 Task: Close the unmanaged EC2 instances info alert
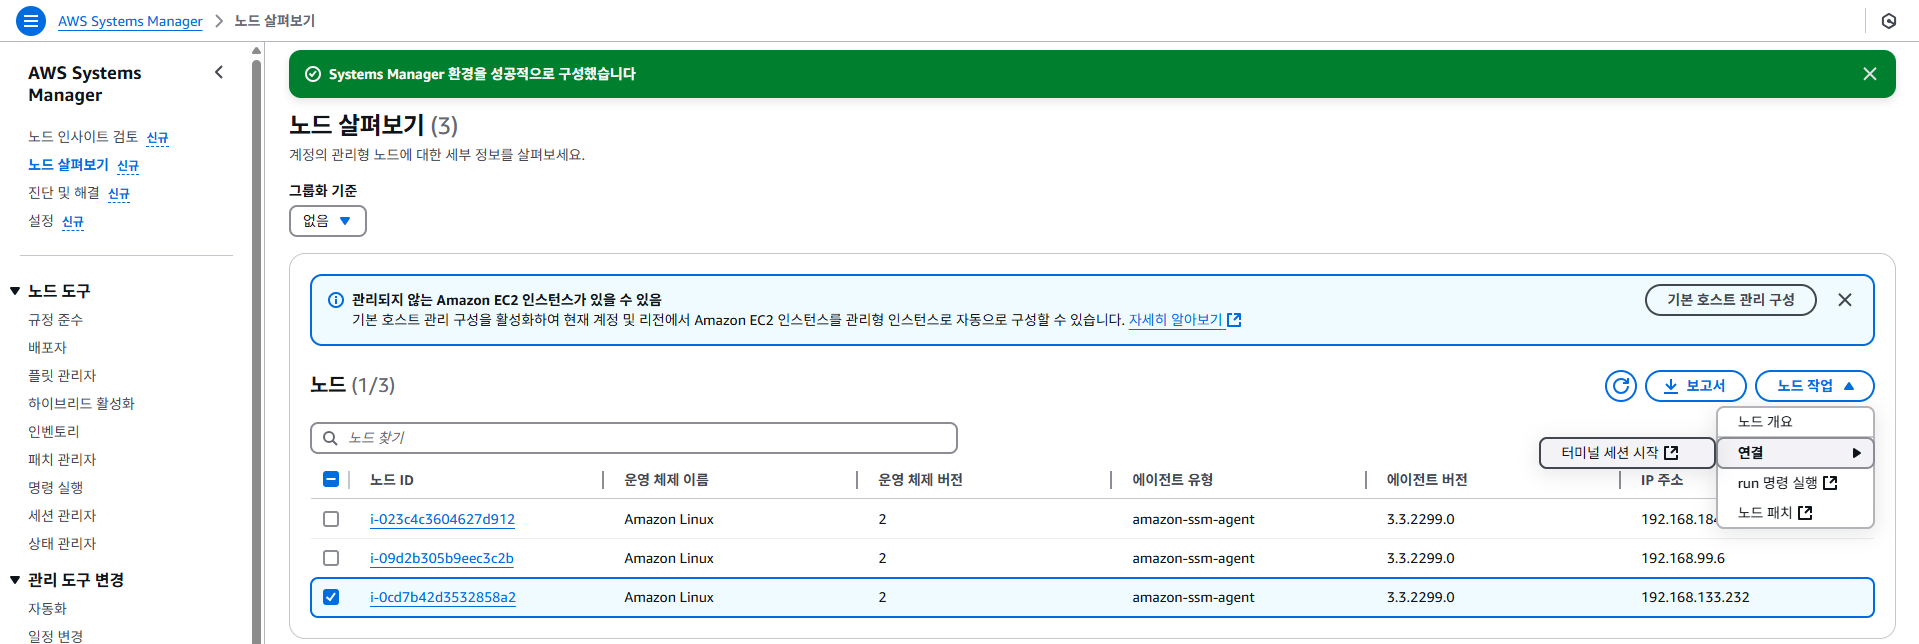1845,300
